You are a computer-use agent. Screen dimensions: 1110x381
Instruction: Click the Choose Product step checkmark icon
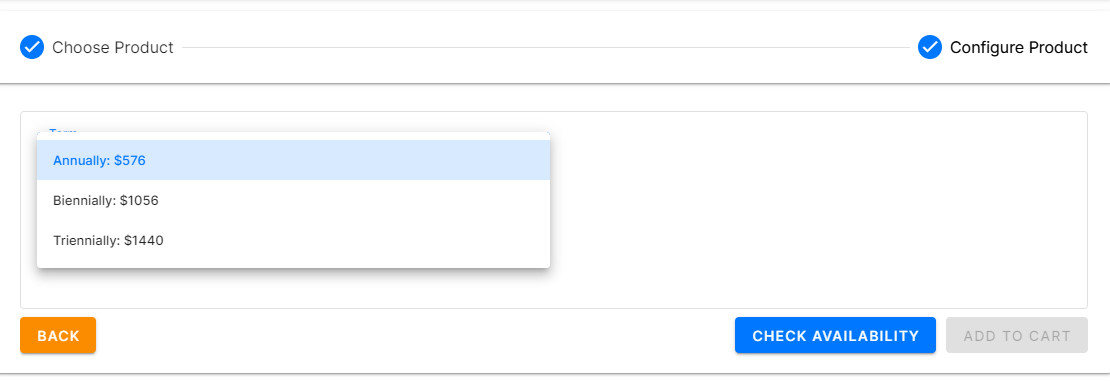(x=32, y=47)
